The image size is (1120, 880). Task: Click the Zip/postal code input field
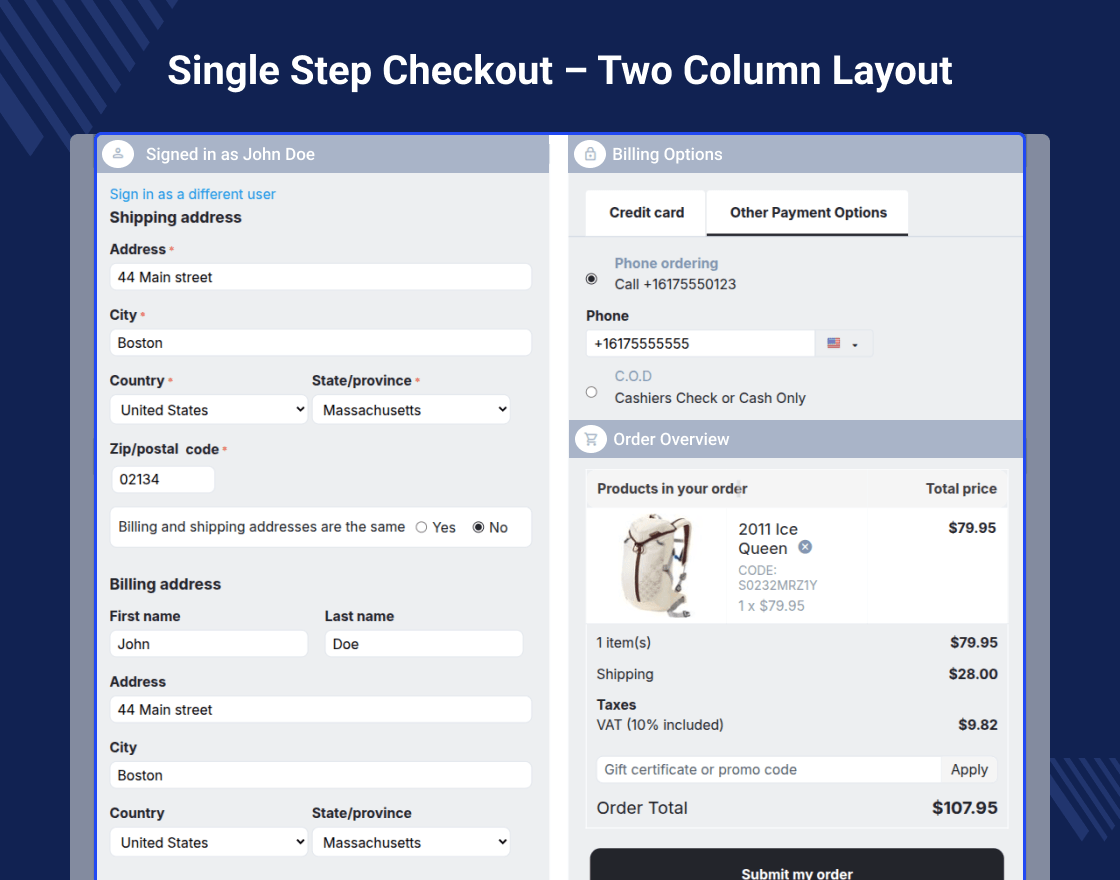click(163, 480)
